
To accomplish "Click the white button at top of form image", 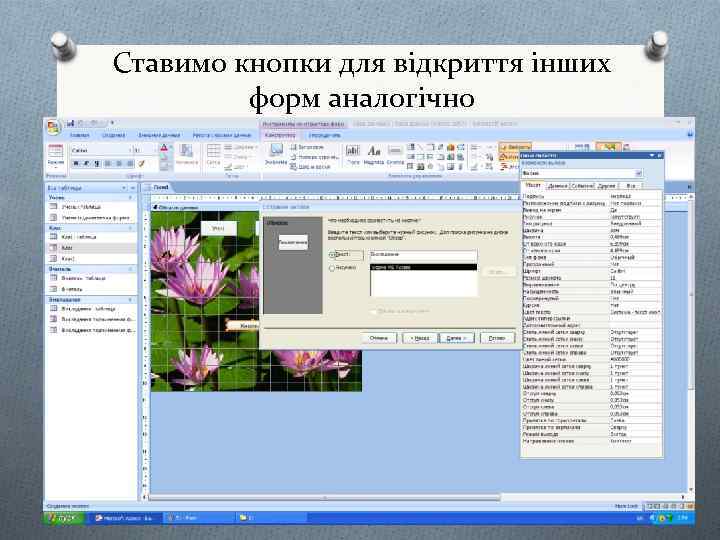I will [219, 228].
